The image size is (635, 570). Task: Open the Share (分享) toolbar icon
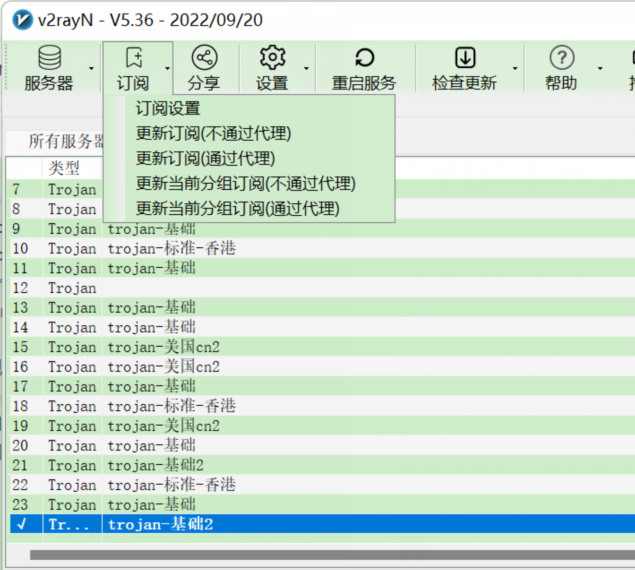[x=204, y=58]
